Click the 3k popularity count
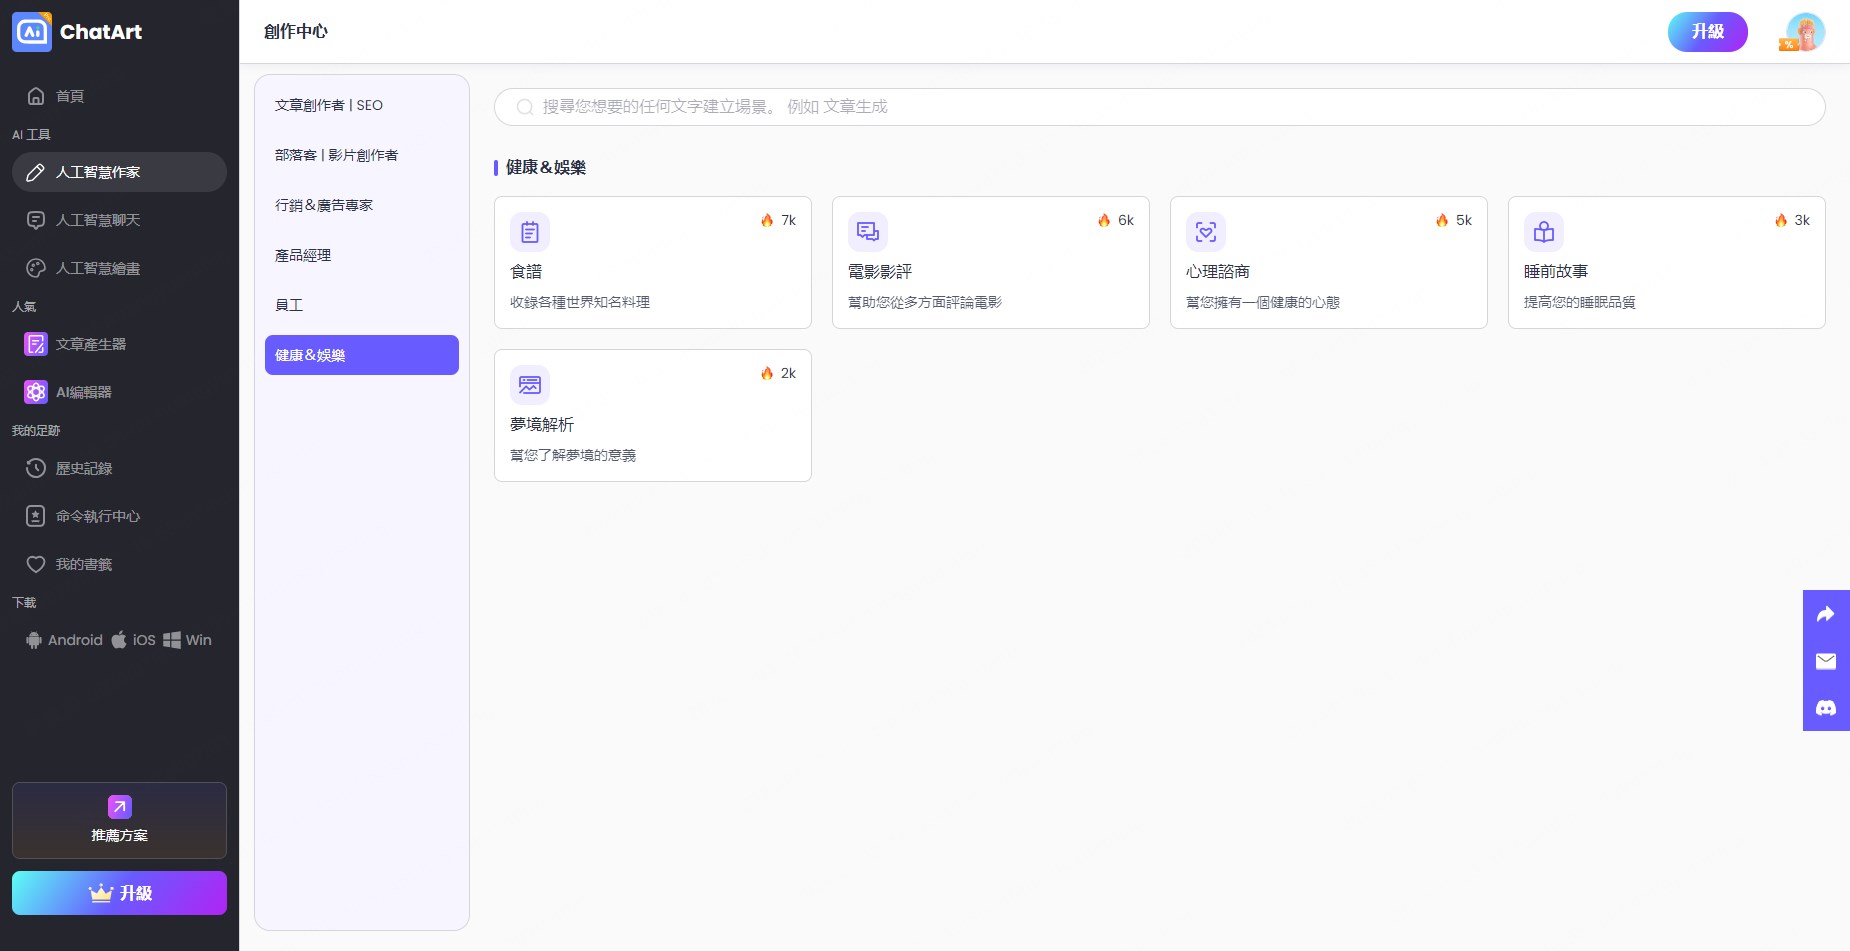Screen dimensions: 1850x951 point(1802,220)
